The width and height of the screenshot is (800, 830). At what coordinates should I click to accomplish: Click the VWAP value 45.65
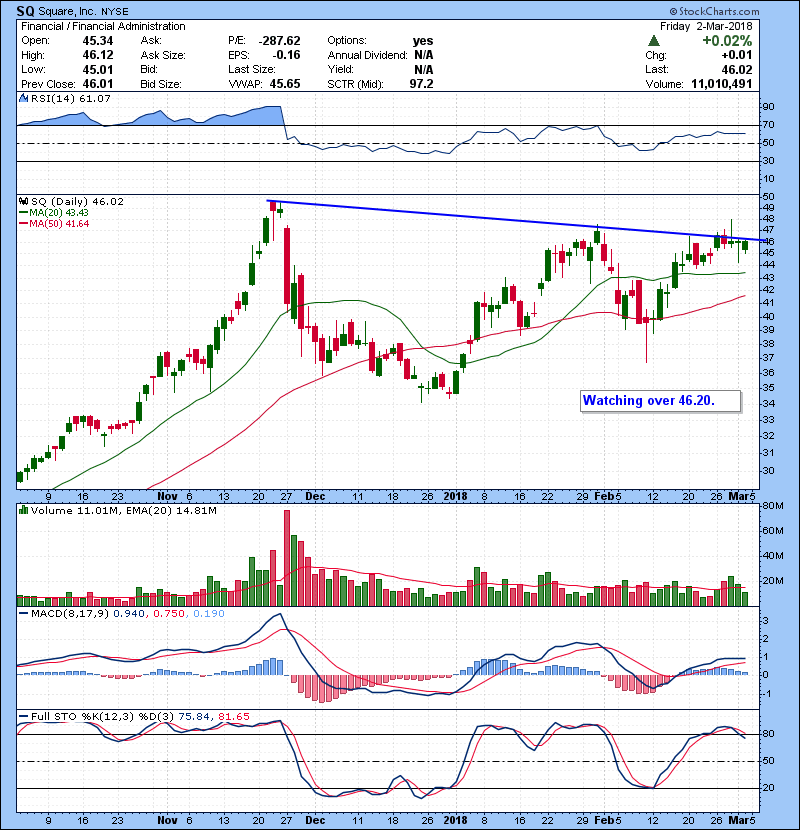[285, 84]
